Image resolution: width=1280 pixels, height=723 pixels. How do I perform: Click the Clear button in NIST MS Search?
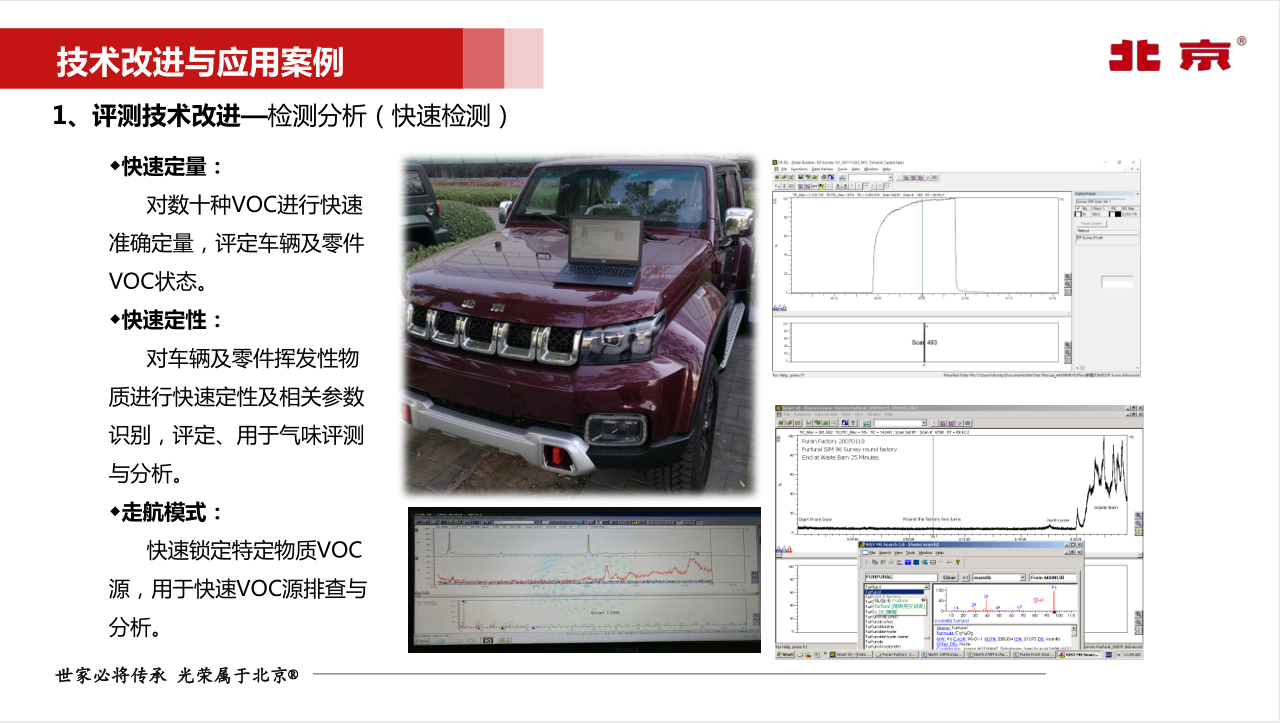click(949, 578)
